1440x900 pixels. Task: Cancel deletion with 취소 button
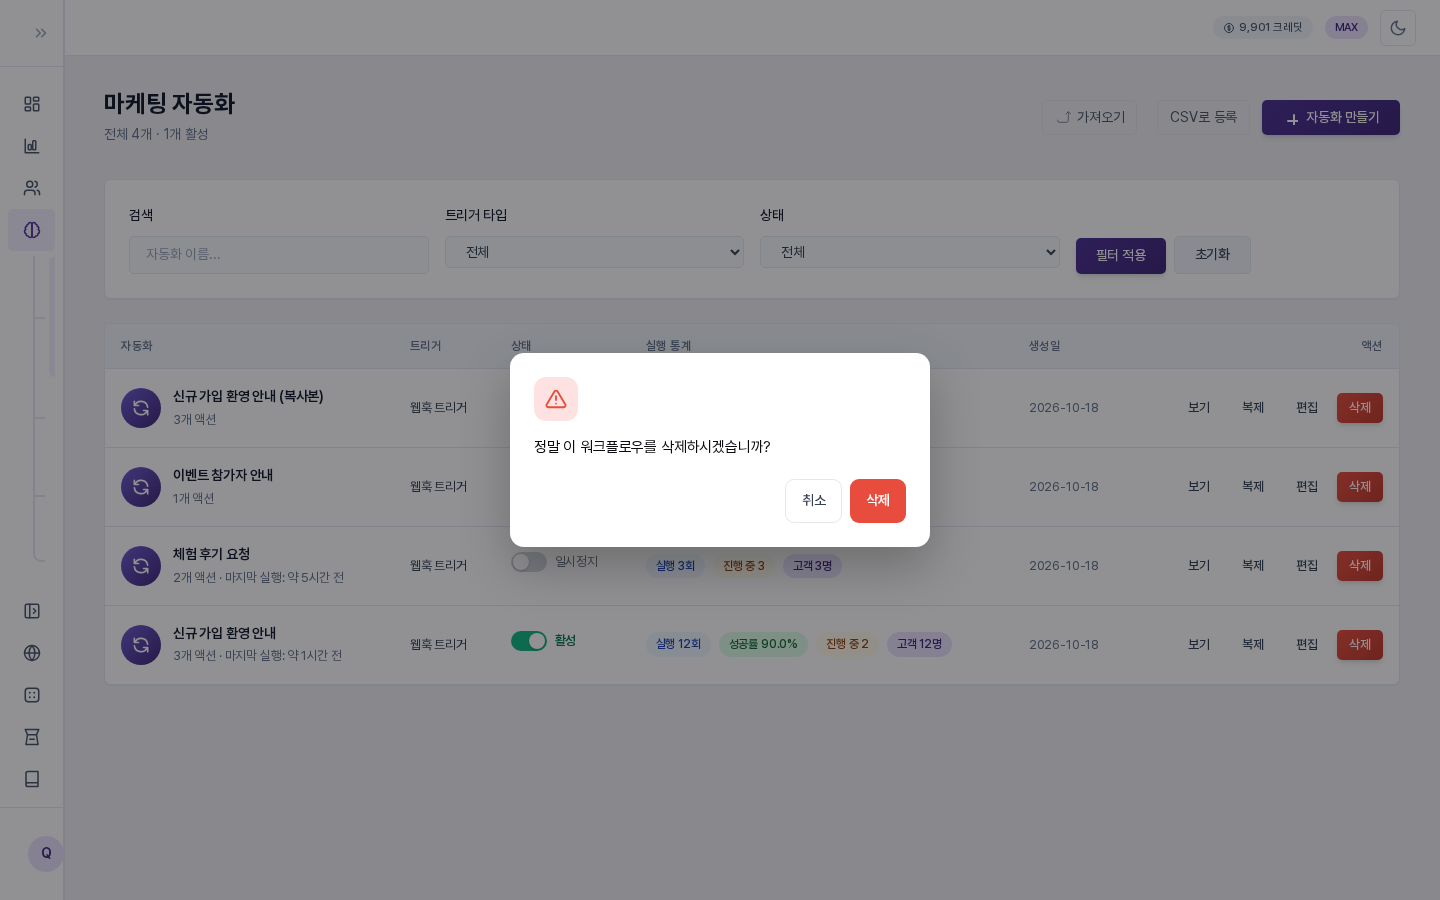coord(813,501)
